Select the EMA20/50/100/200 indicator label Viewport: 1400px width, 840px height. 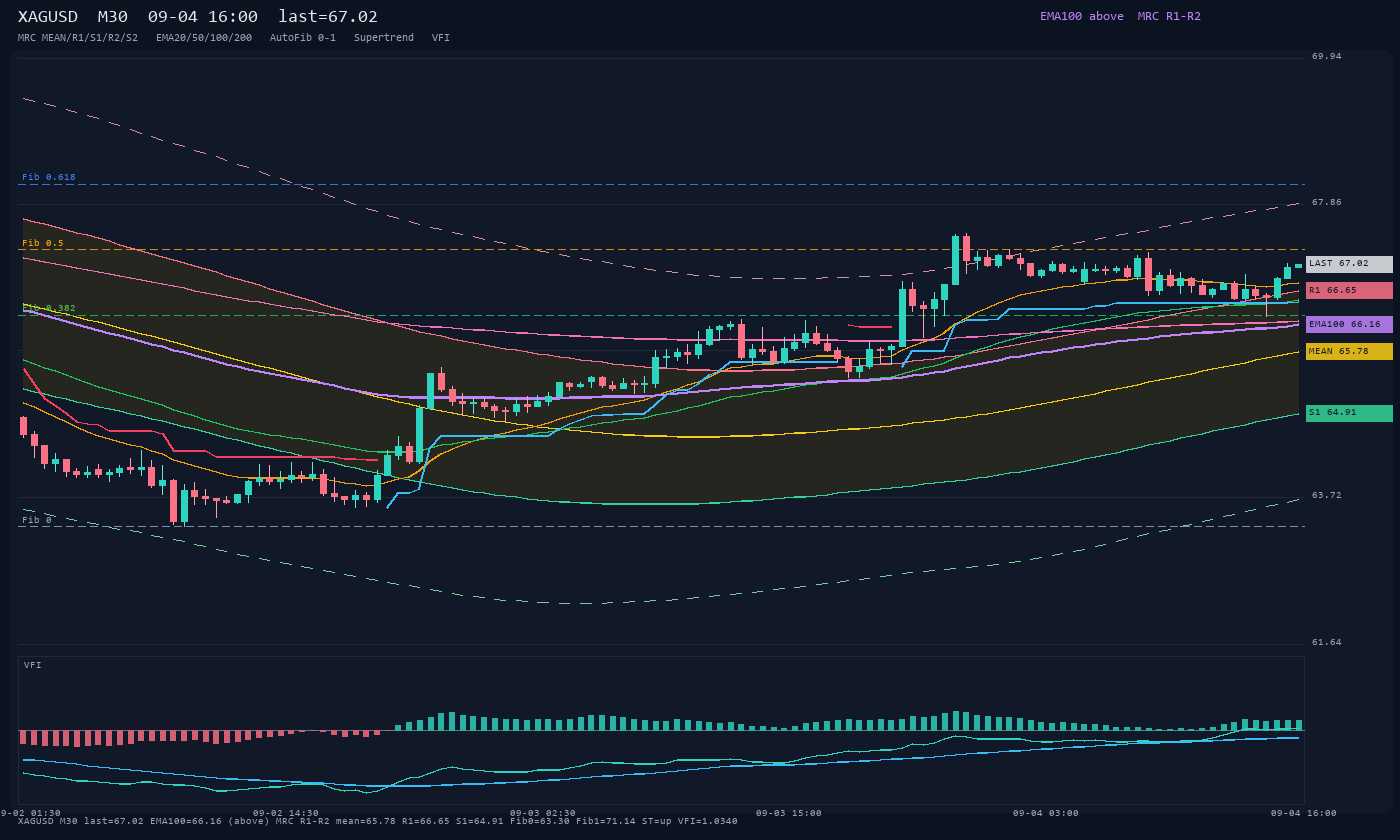click(204, 38)
